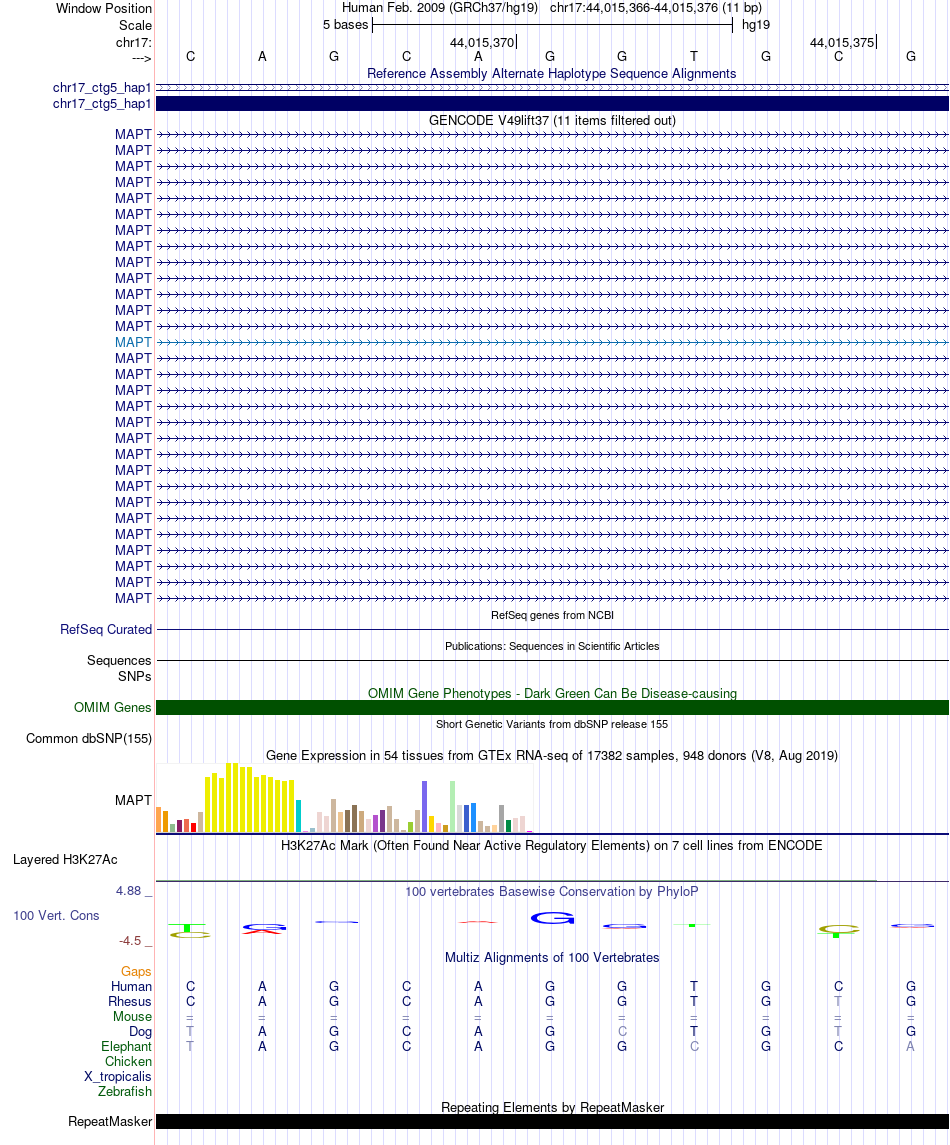Screen dimensions: 950x1145
Task: Open 'RefSeq genes from NCBI' track title
Action: click(x=552, y=616)
